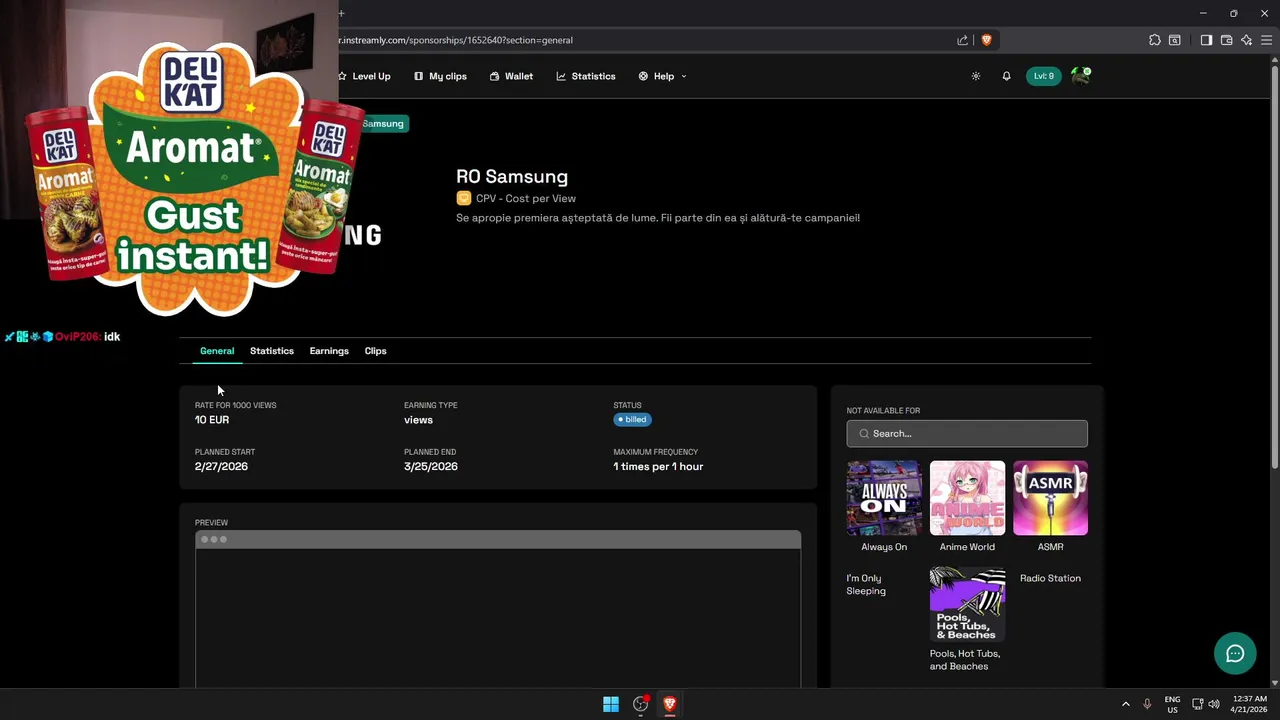Select the ASMR category thumbnail
The image size is (1280, 720).
tap(1050, 498)
